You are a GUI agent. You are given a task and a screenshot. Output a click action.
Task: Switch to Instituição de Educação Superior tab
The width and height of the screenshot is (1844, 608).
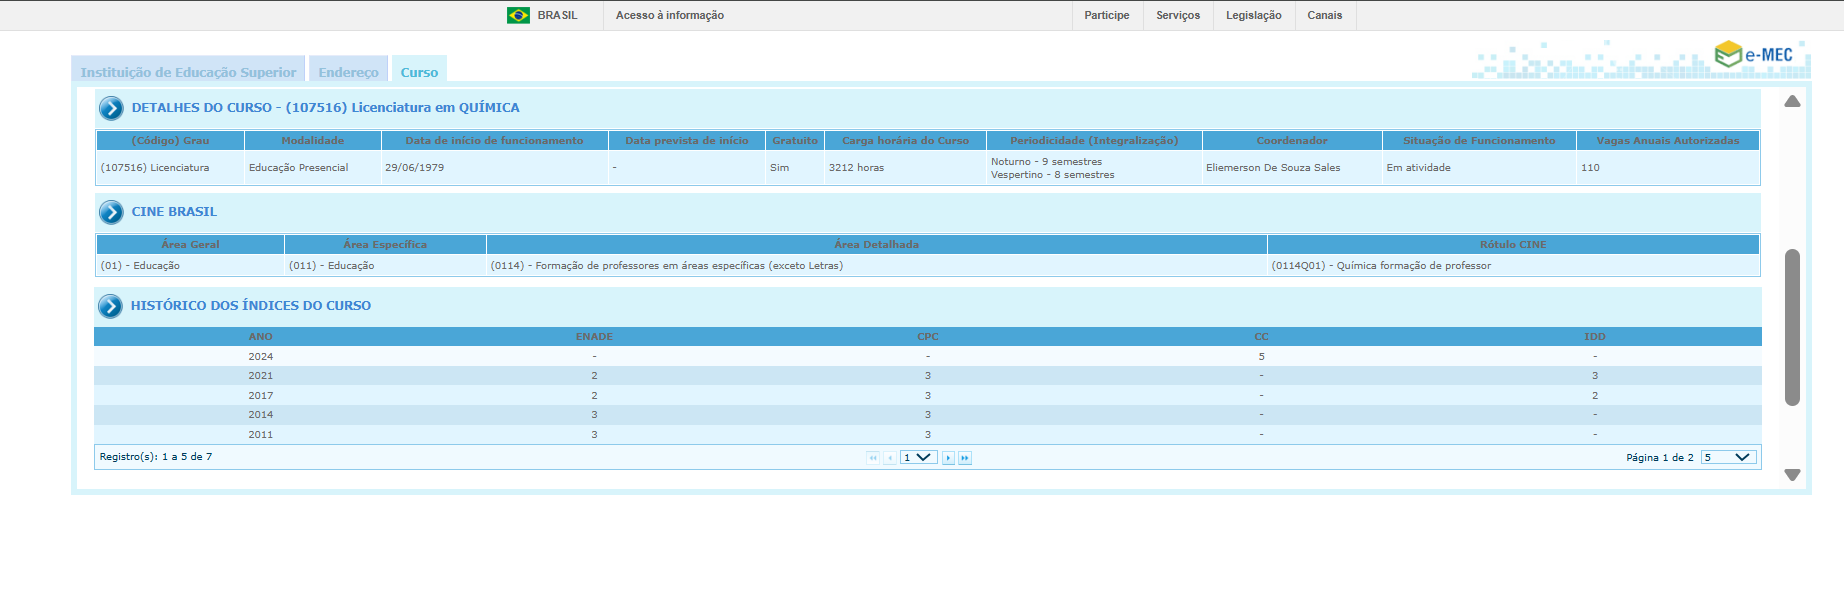188,72
